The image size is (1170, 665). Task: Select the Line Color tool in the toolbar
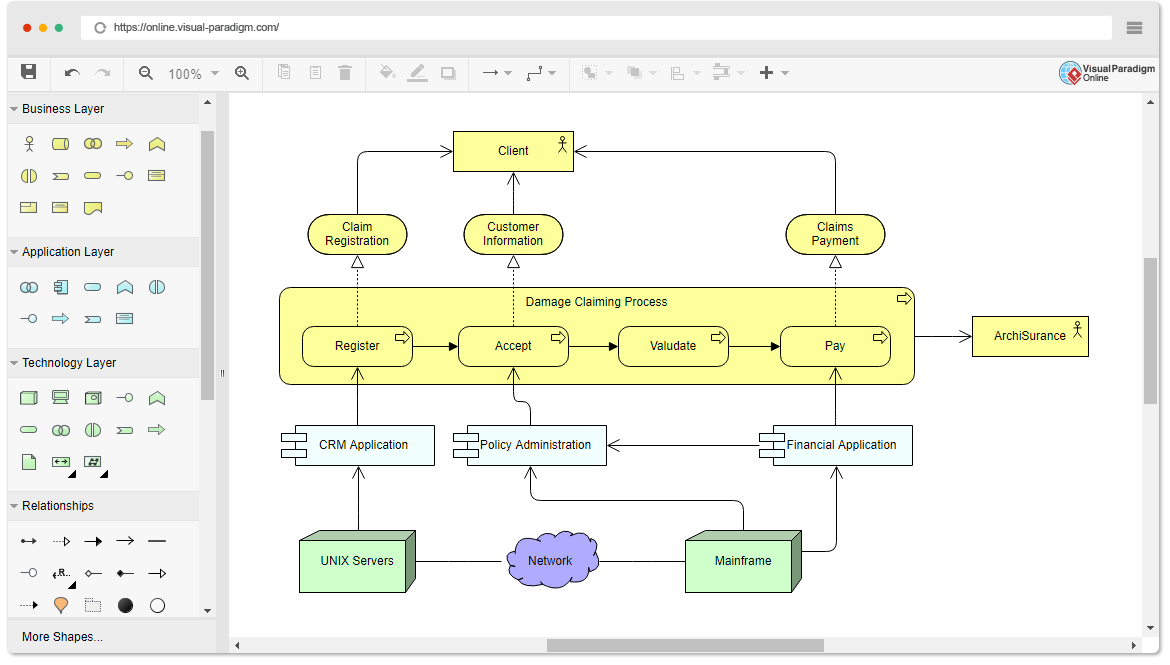click(x=418, y=72)
